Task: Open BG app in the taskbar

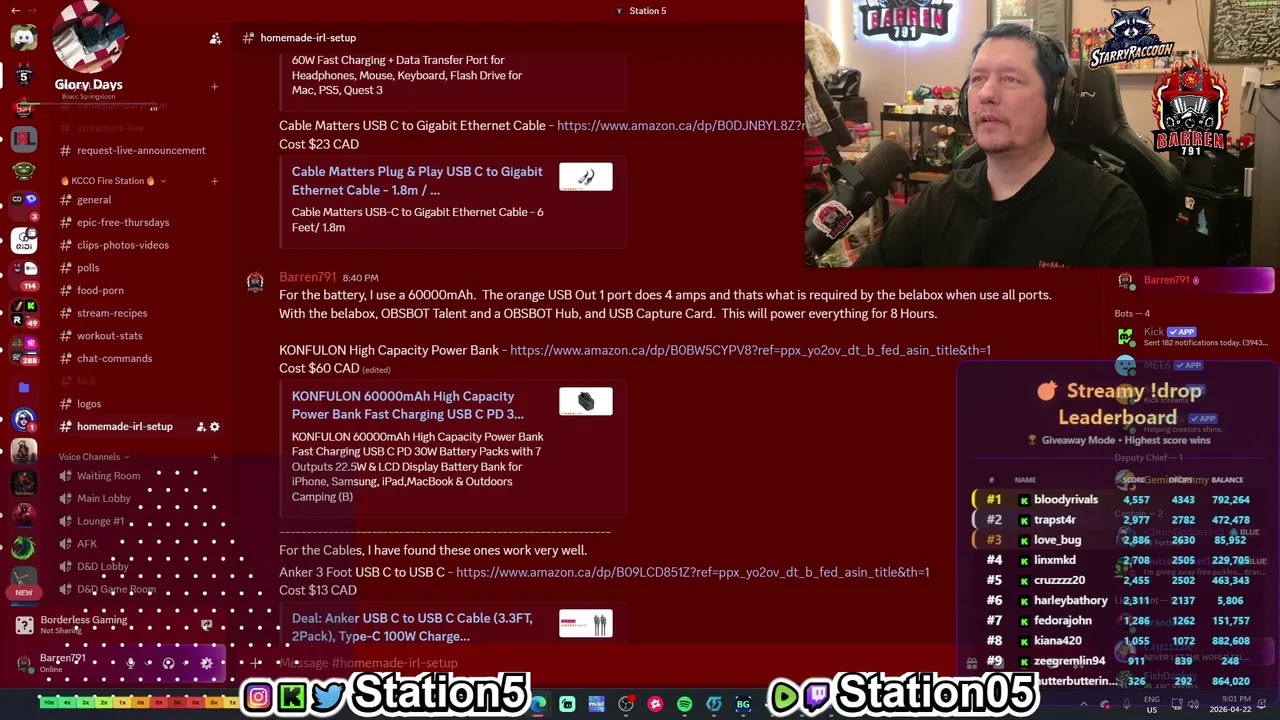Action: [743, 704]
